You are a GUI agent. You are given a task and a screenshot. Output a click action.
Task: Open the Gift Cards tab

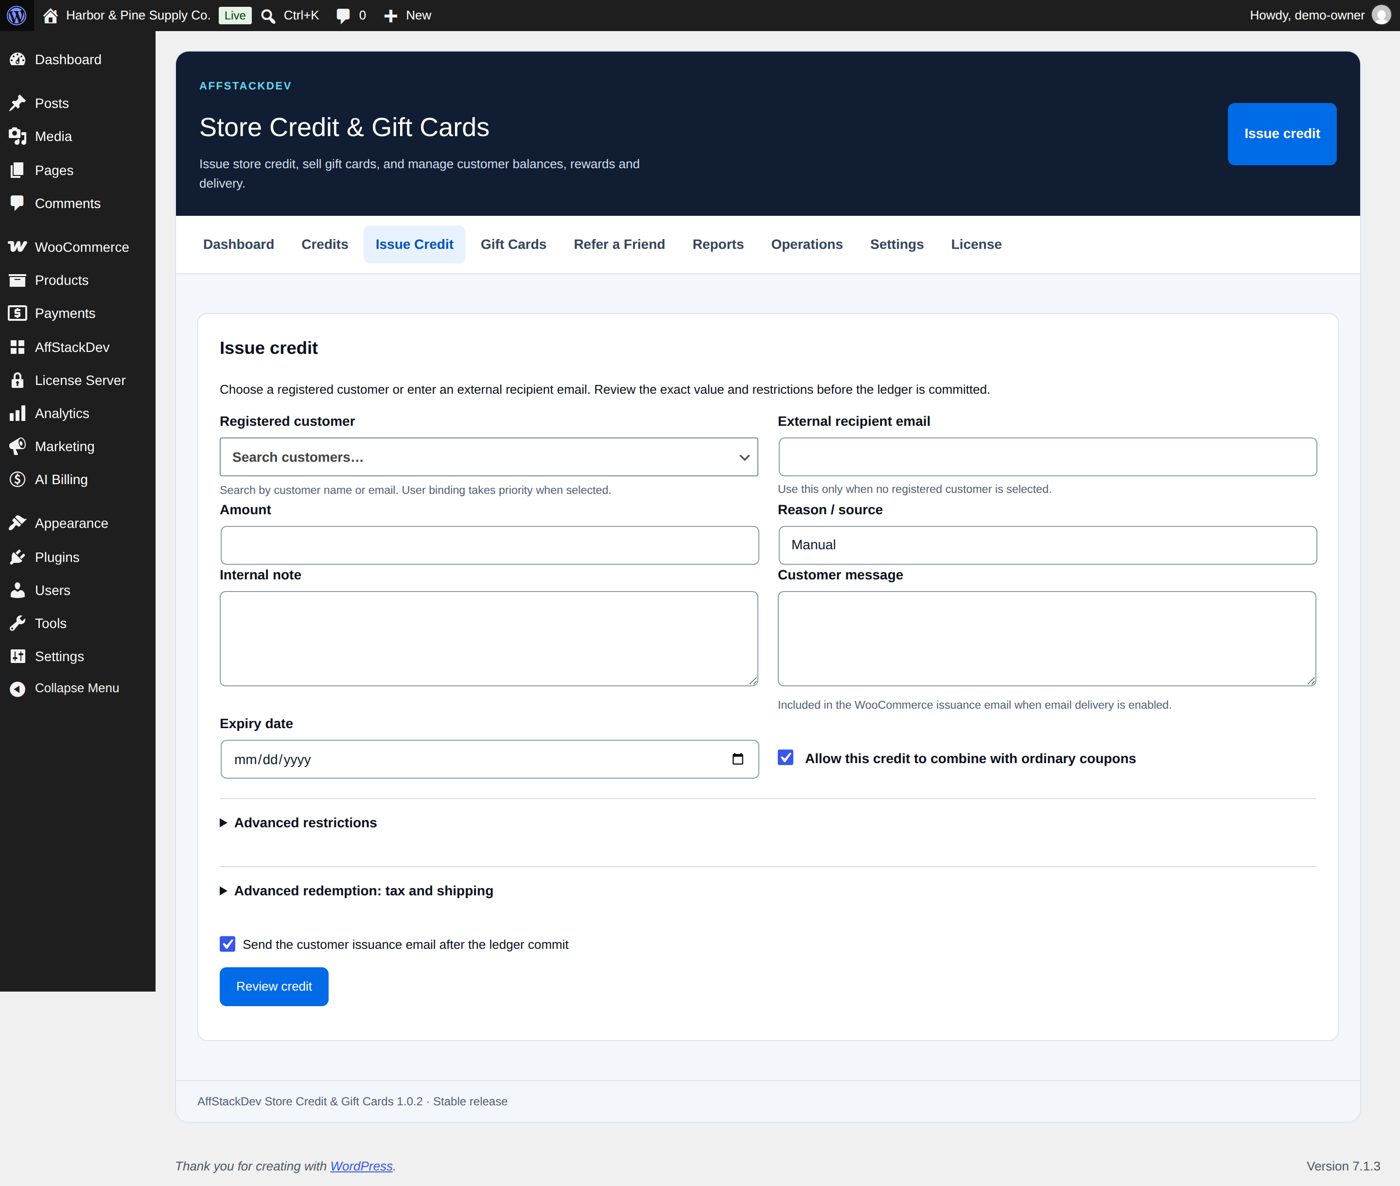[514, 244]
